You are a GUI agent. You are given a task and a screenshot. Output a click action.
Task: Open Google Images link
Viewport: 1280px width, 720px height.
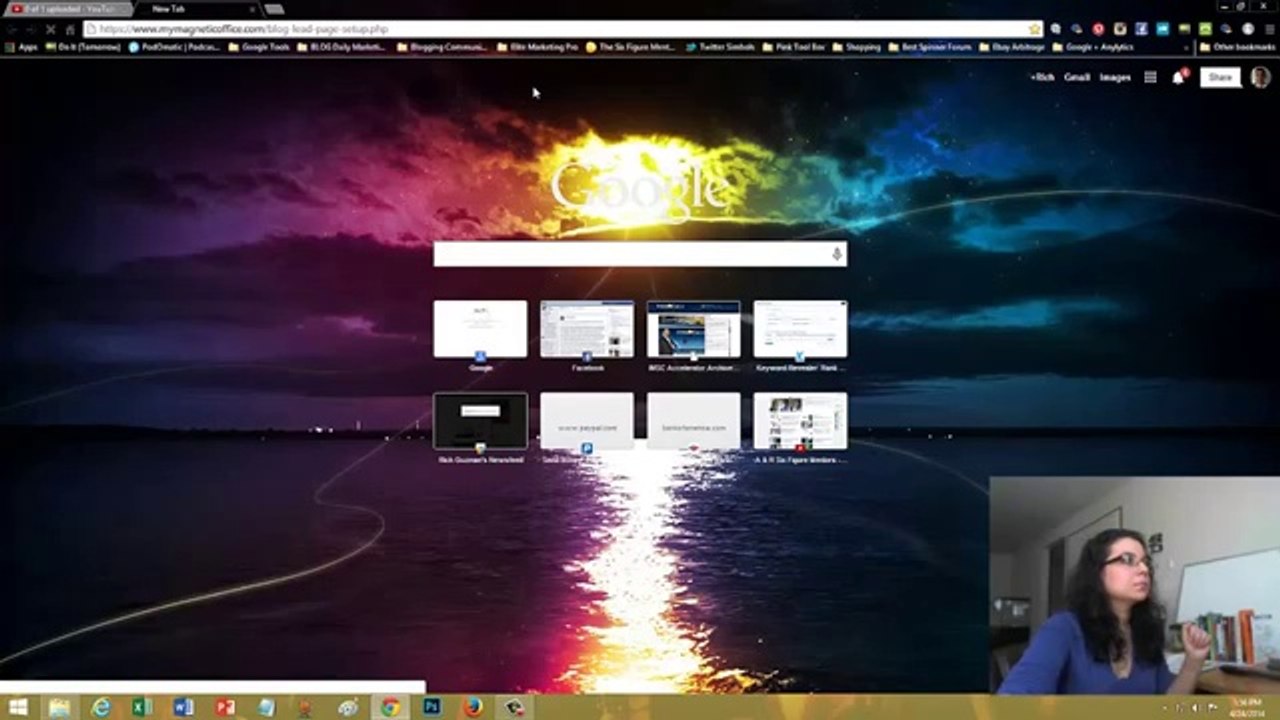click(x=1115, y=77)
